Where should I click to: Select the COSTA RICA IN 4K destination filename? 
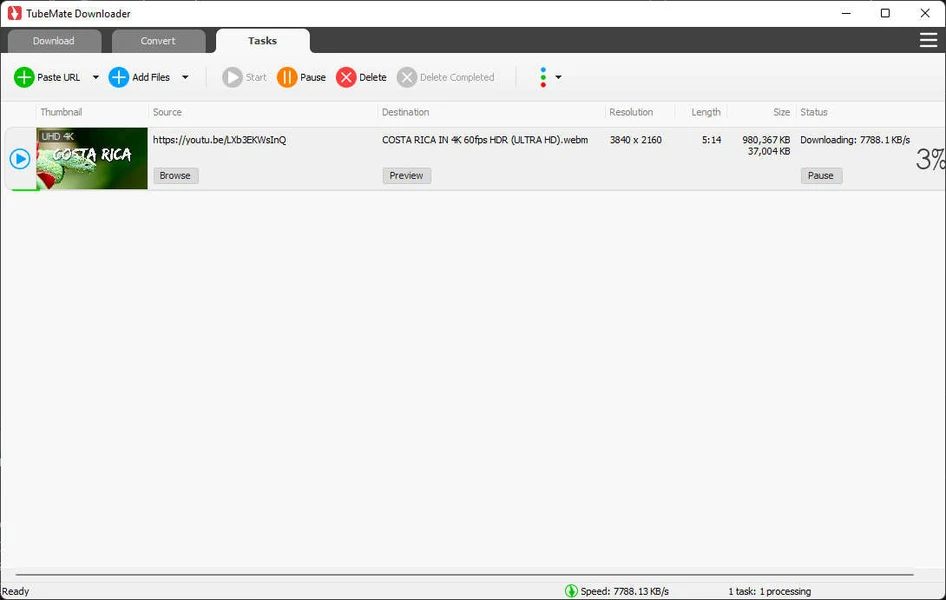point(485,140)
